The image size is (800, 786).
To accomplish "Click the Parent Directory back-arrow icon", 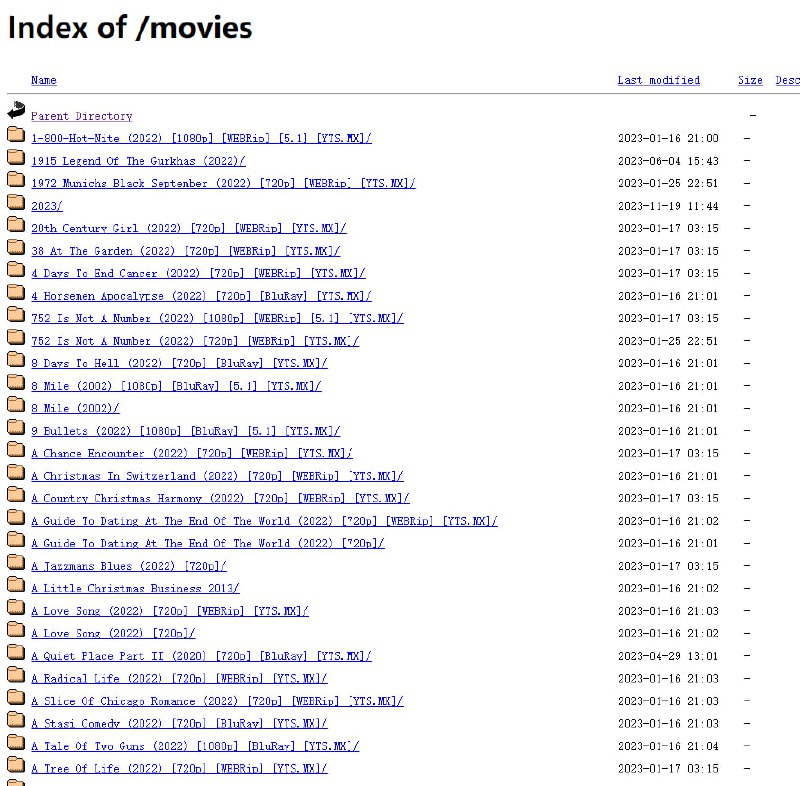I will point(15,111).
